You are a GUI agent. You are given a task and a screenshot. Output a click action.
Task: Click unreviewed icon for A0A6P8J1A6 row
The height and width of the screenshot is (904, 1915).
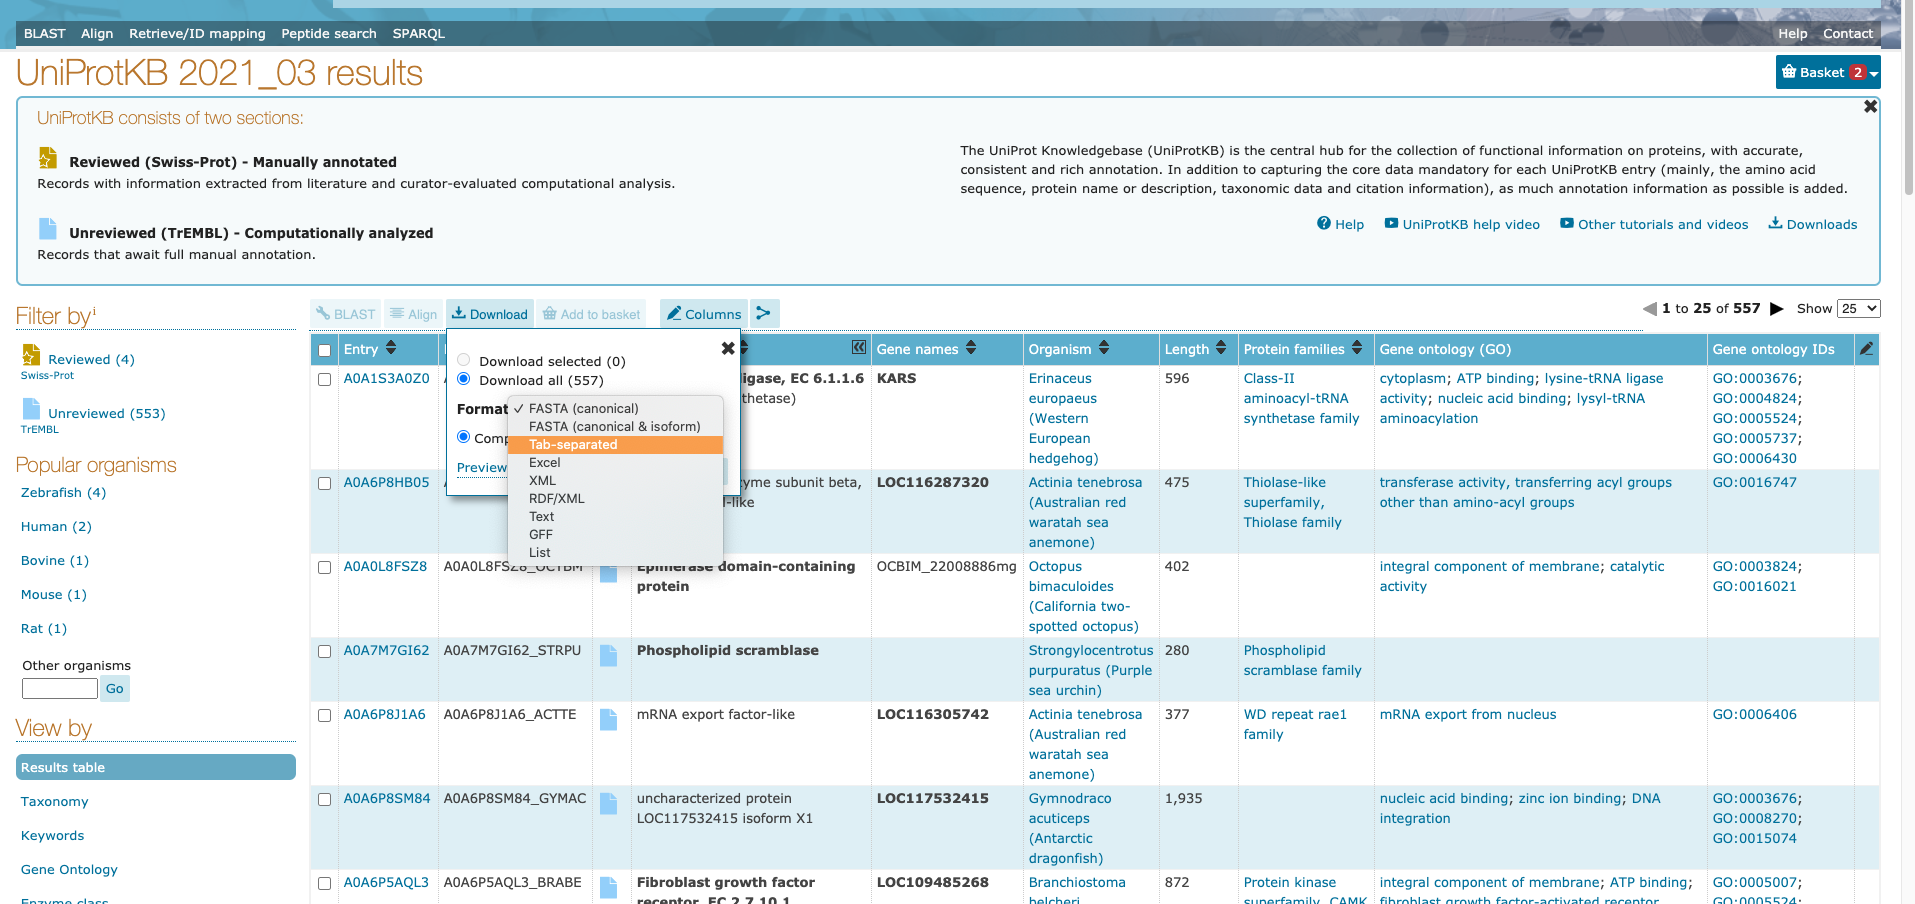point(608,719)
